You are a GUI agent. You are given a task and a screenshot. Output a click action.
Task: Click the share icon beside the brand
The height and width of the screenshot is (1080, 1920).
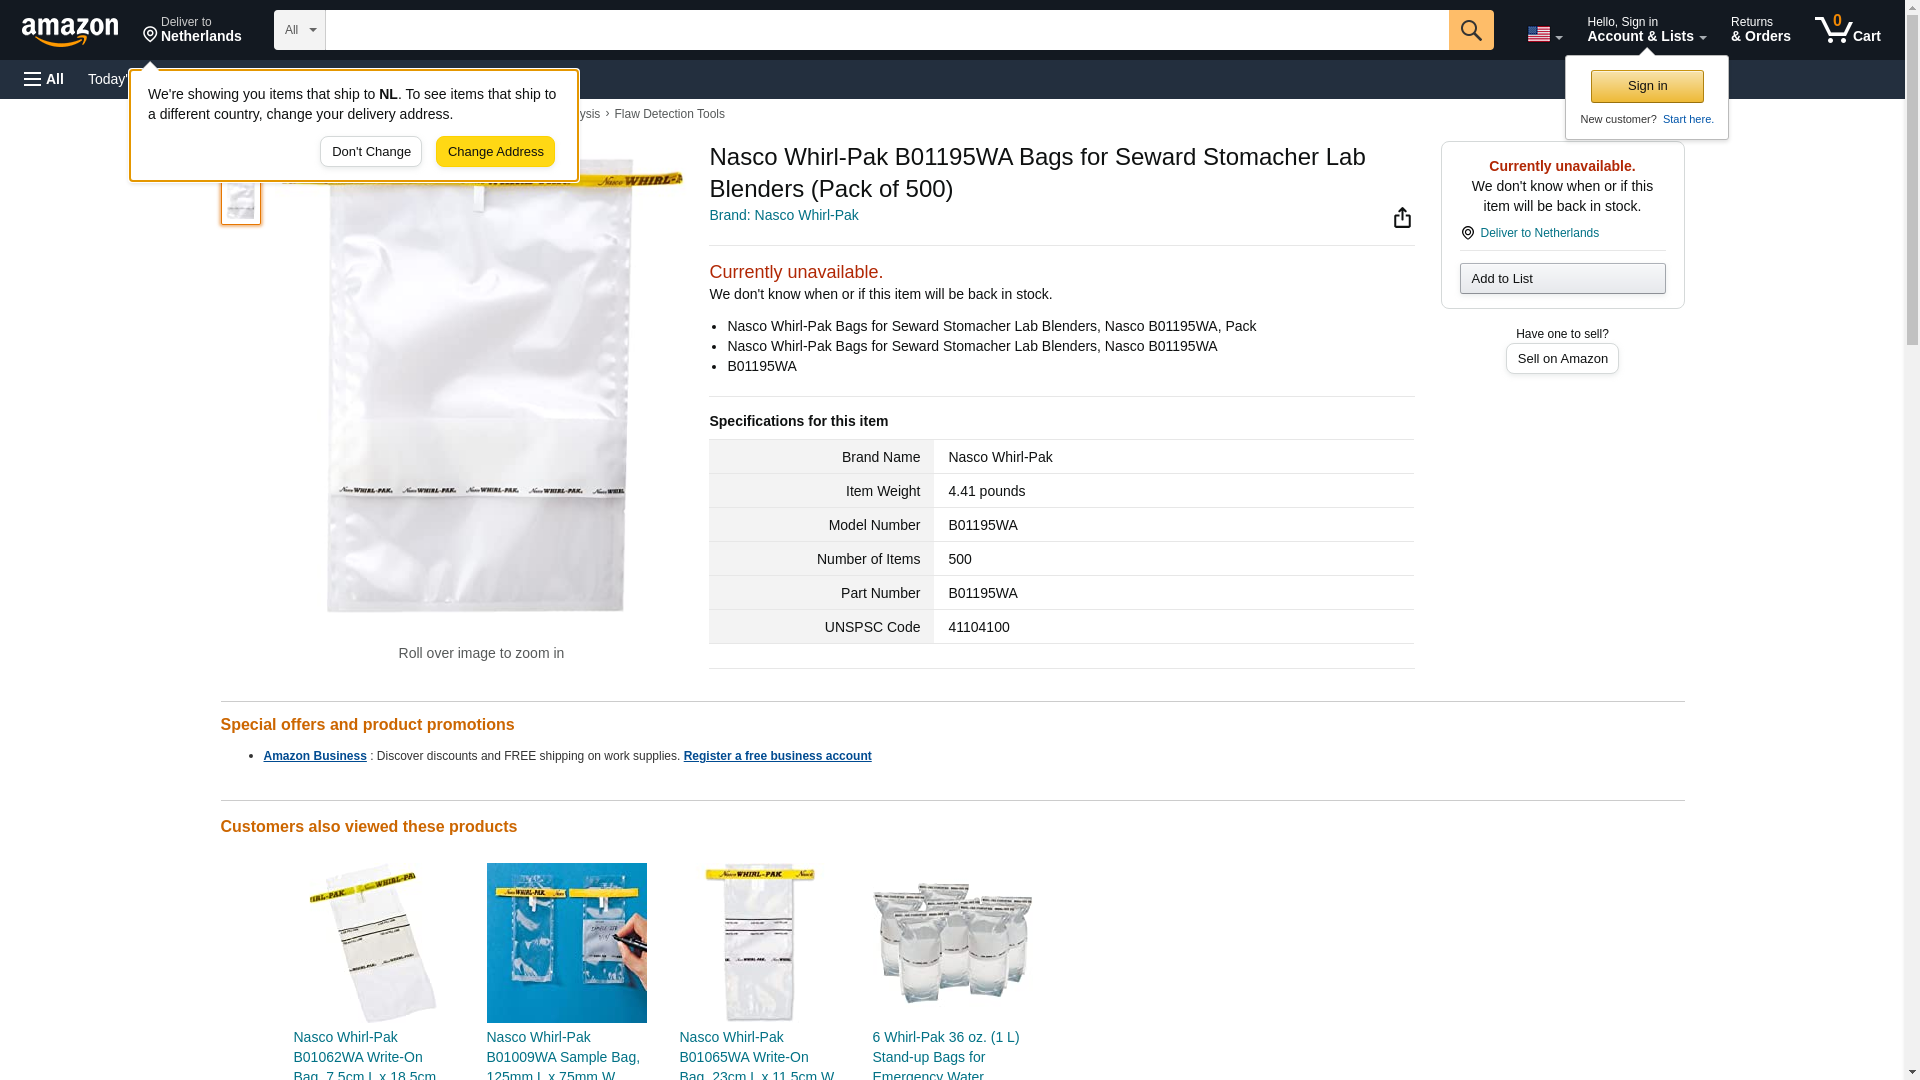point(1402,218)
